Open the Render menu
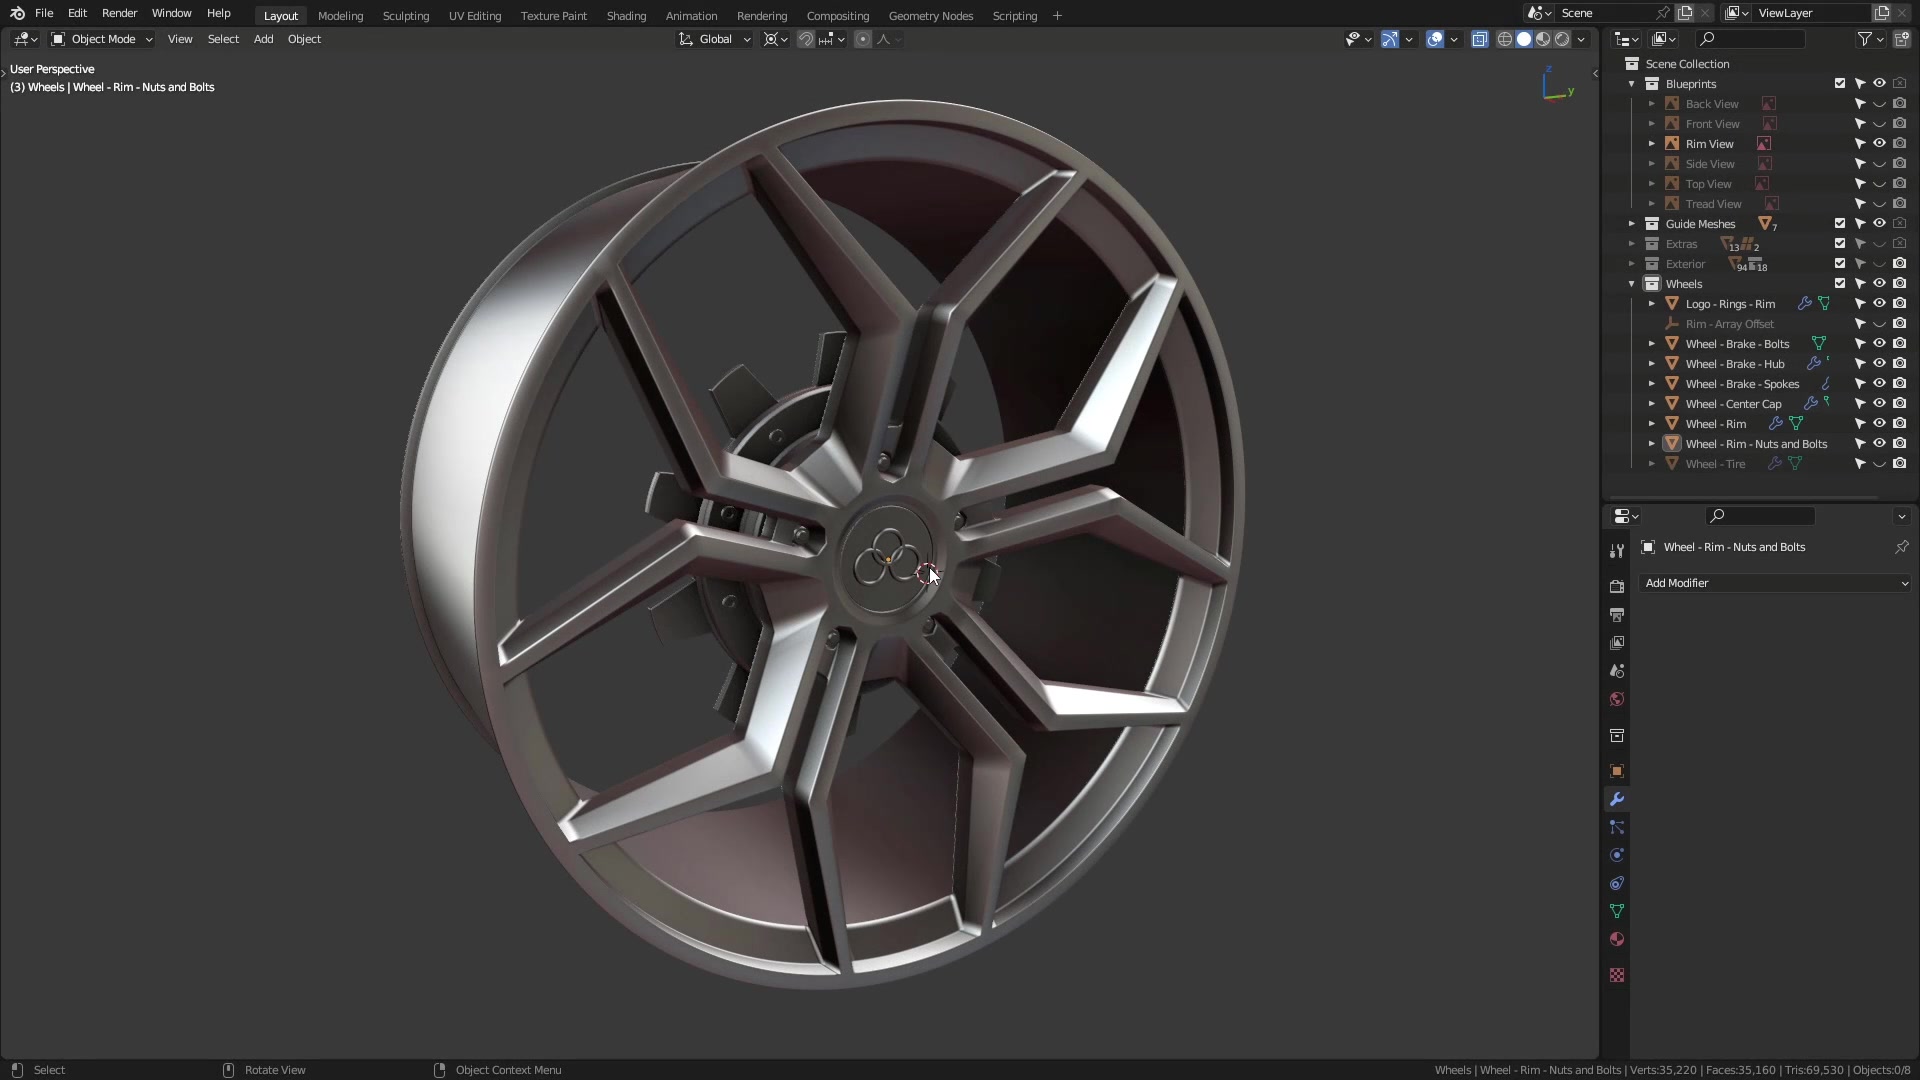 [119, 13]
